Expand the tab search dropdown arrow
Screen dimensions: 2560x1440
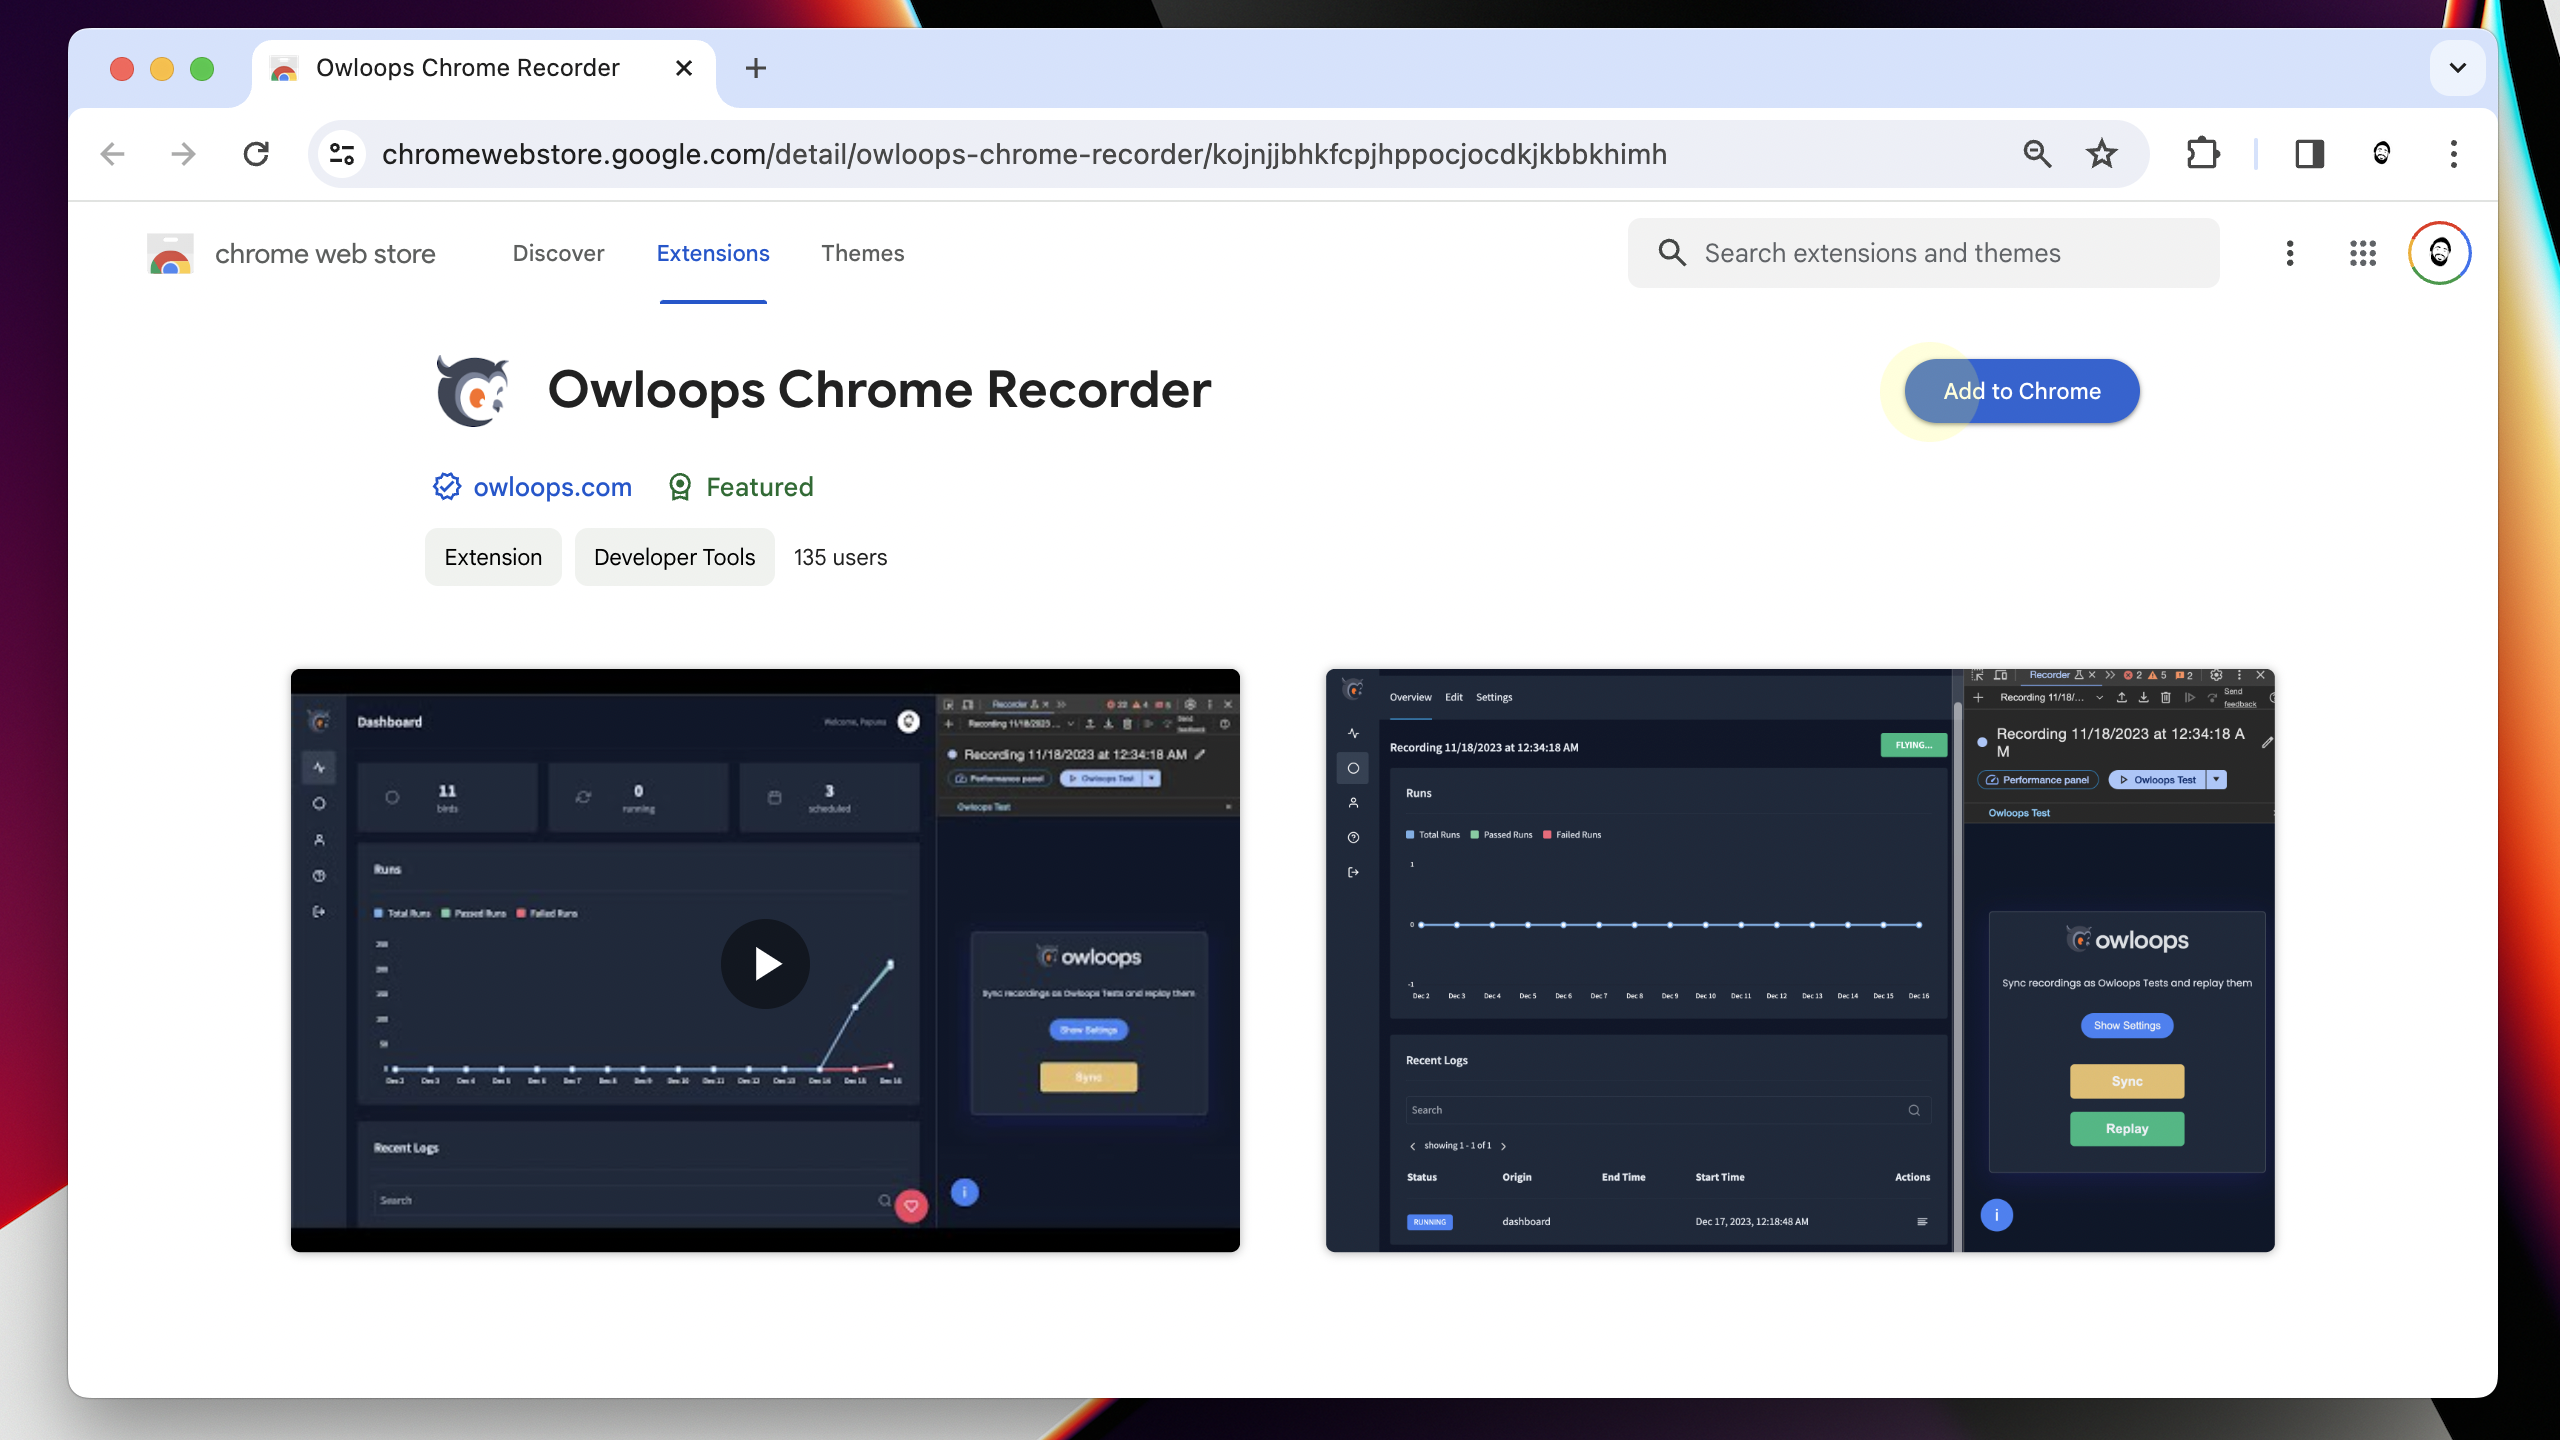point(2457,68)
